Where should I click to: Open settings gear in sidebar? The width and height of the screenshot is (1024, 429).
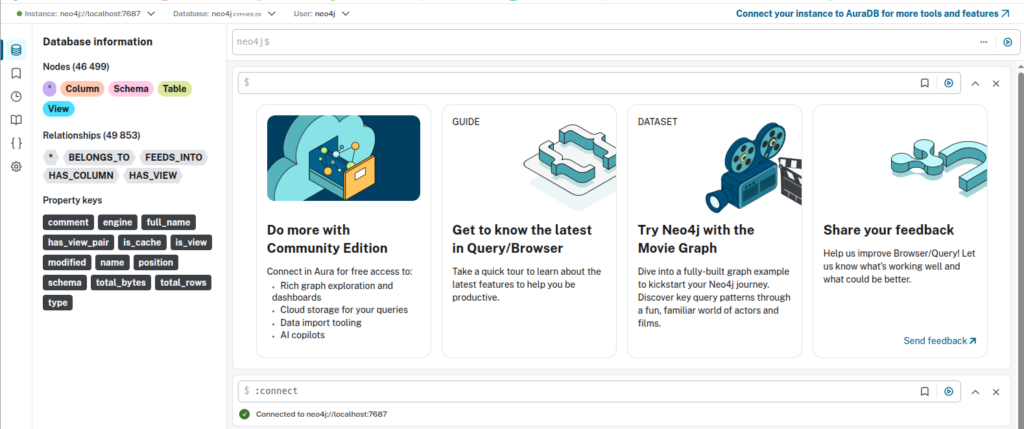[16, 166]
